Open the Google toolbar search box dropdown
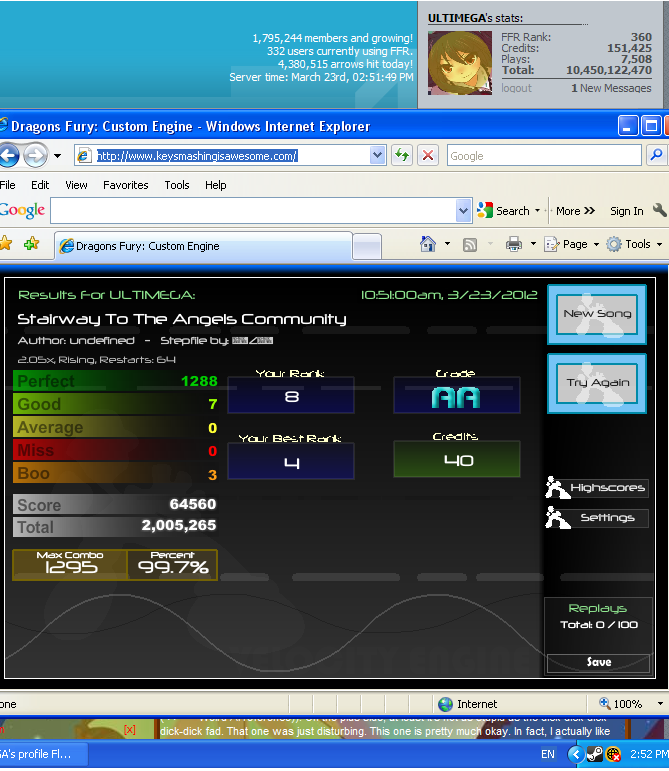 (463, 211)
